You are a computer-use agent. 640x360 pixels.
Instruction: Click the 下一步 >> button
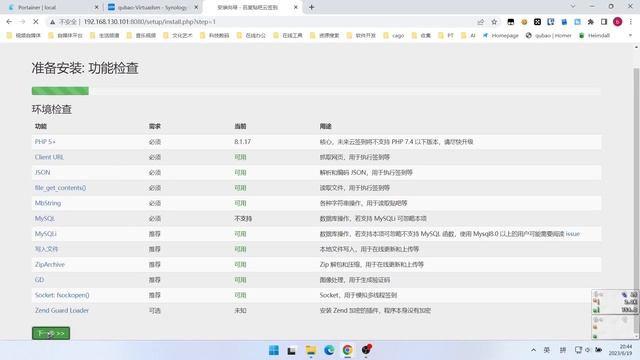click(x=51, y=333)
